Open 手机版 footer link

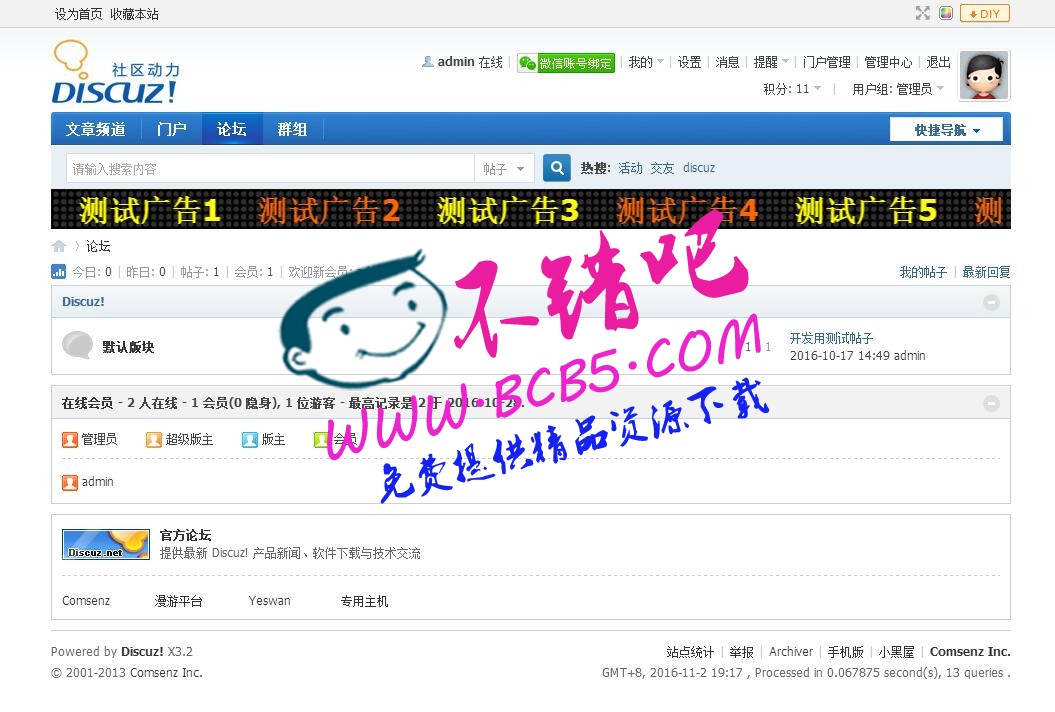845,651
